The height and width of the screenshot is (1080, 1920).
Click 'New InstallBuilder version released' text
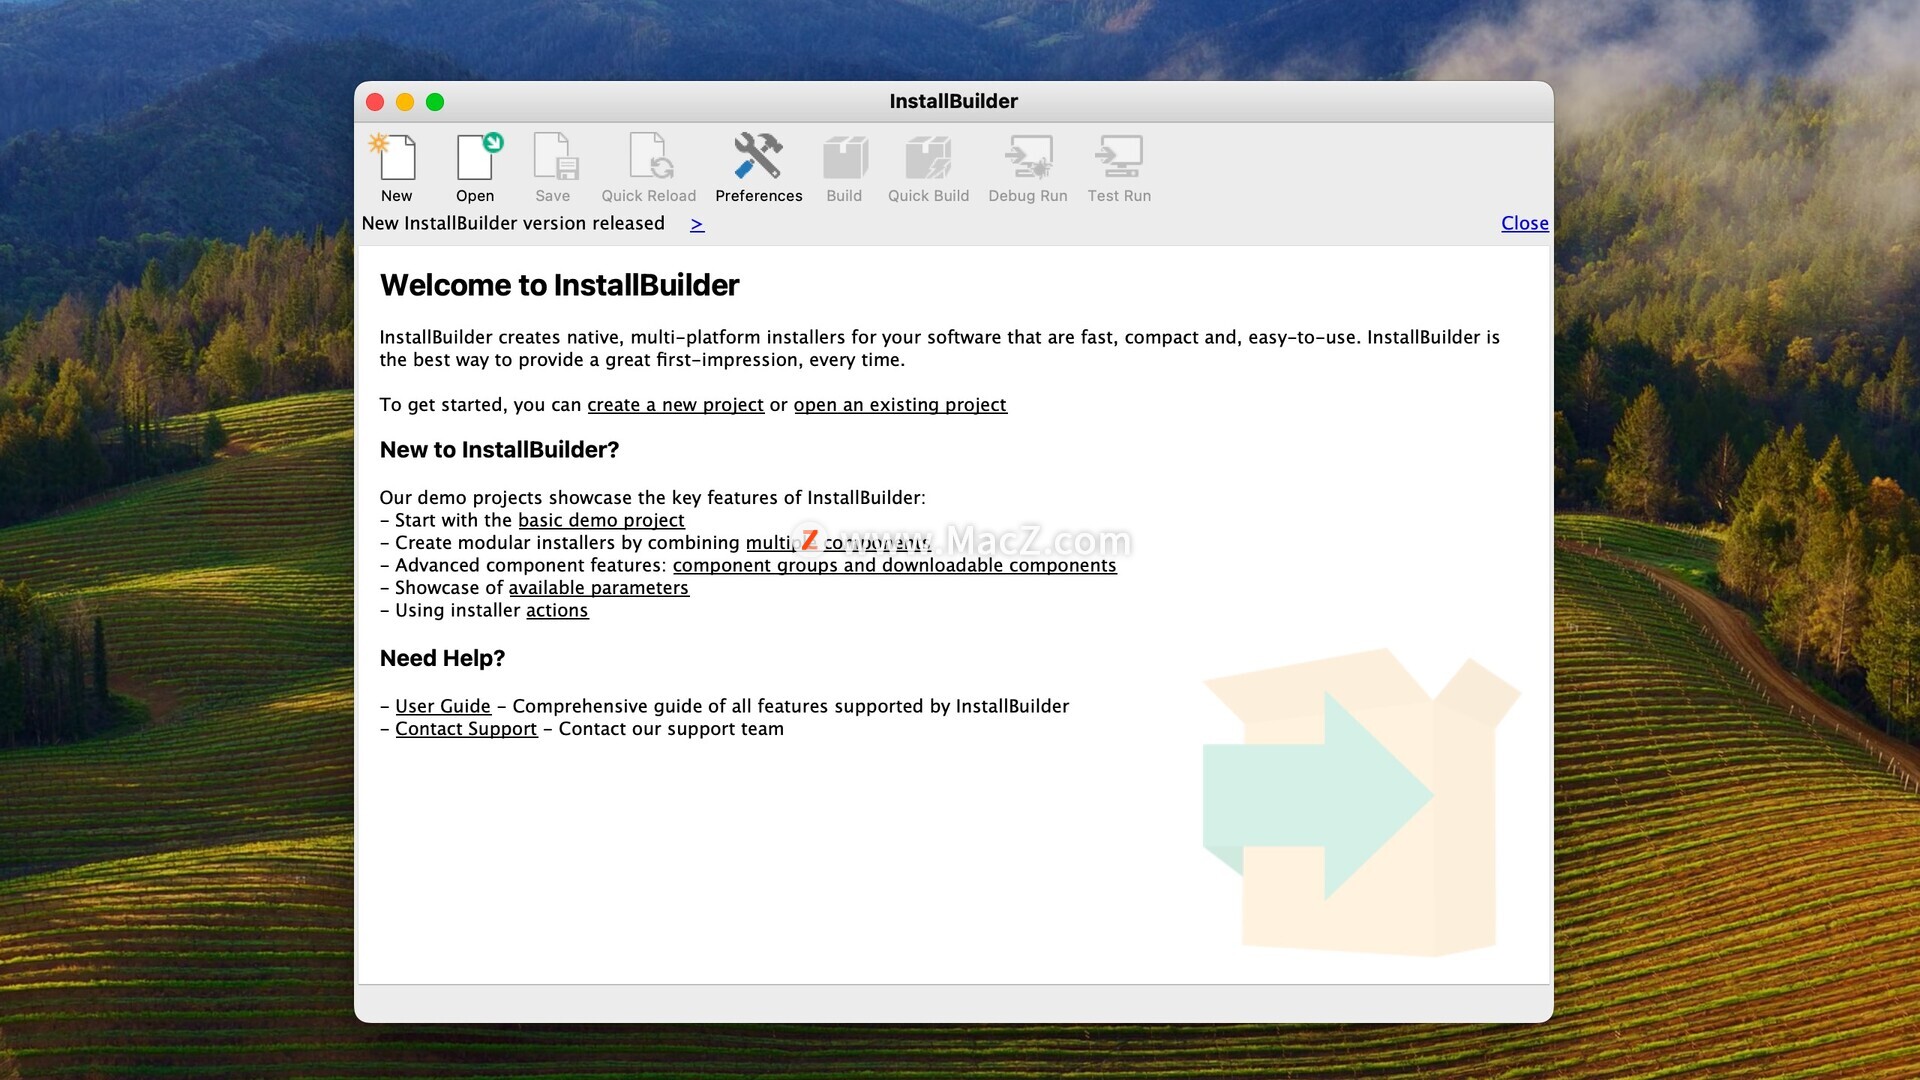click(513, 224)
